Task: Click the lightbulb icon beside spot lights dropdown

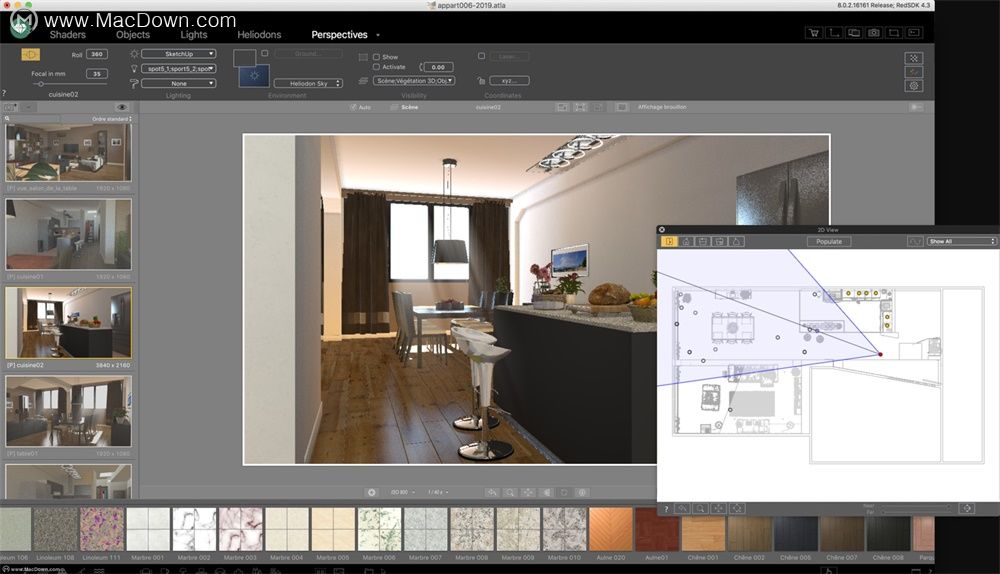Action: (x=134, y=68)
